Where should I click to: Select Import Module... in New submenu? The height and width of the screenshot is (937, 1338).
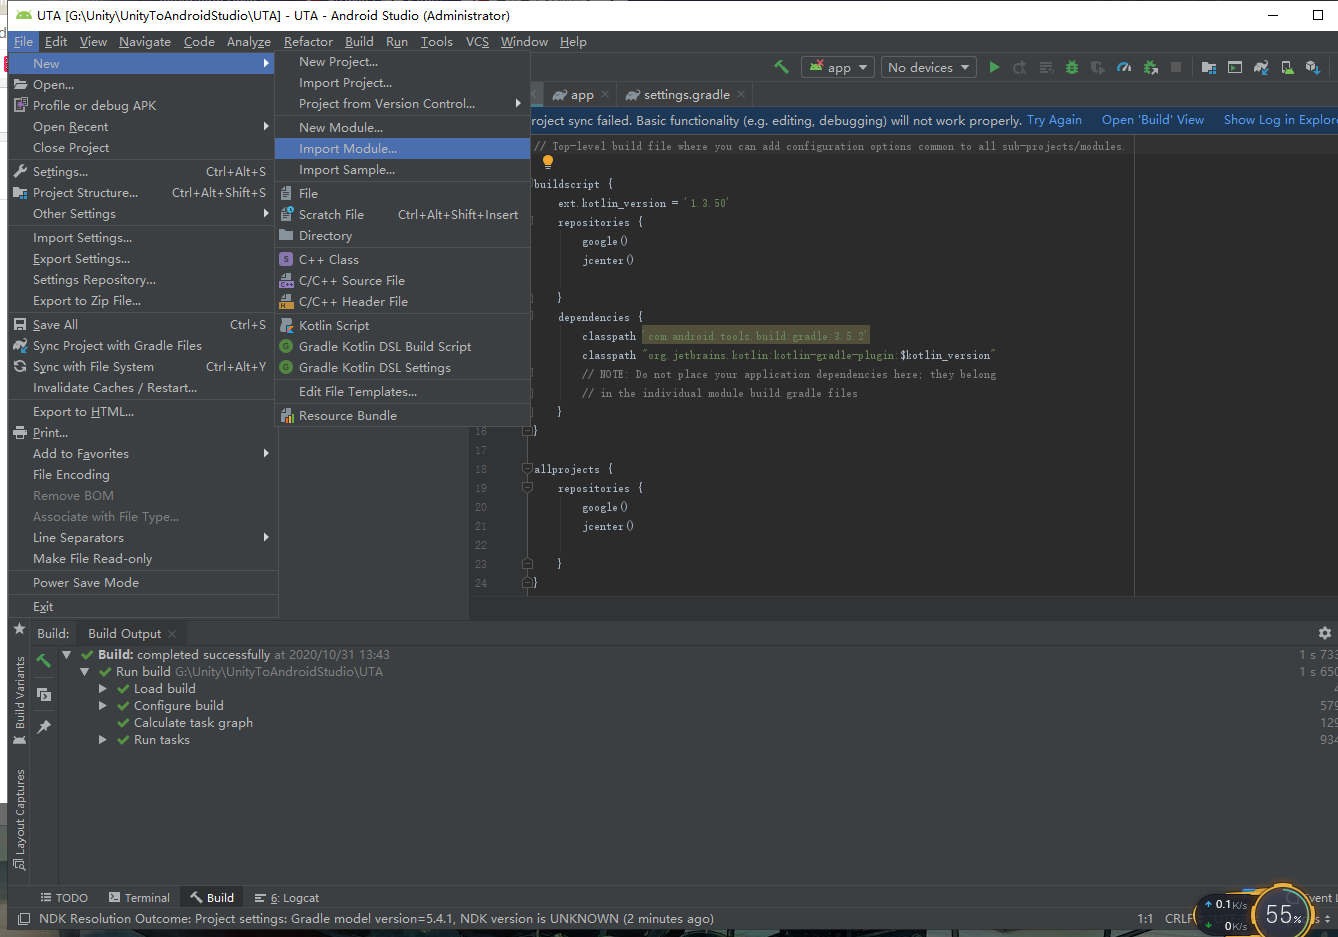402,149
